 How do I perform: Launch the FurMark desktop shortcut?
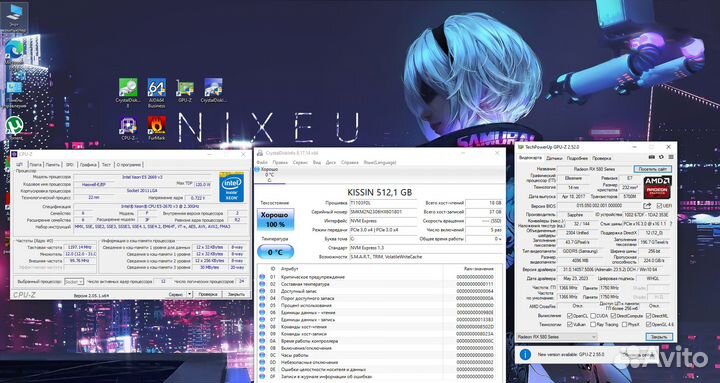[157, 125]
